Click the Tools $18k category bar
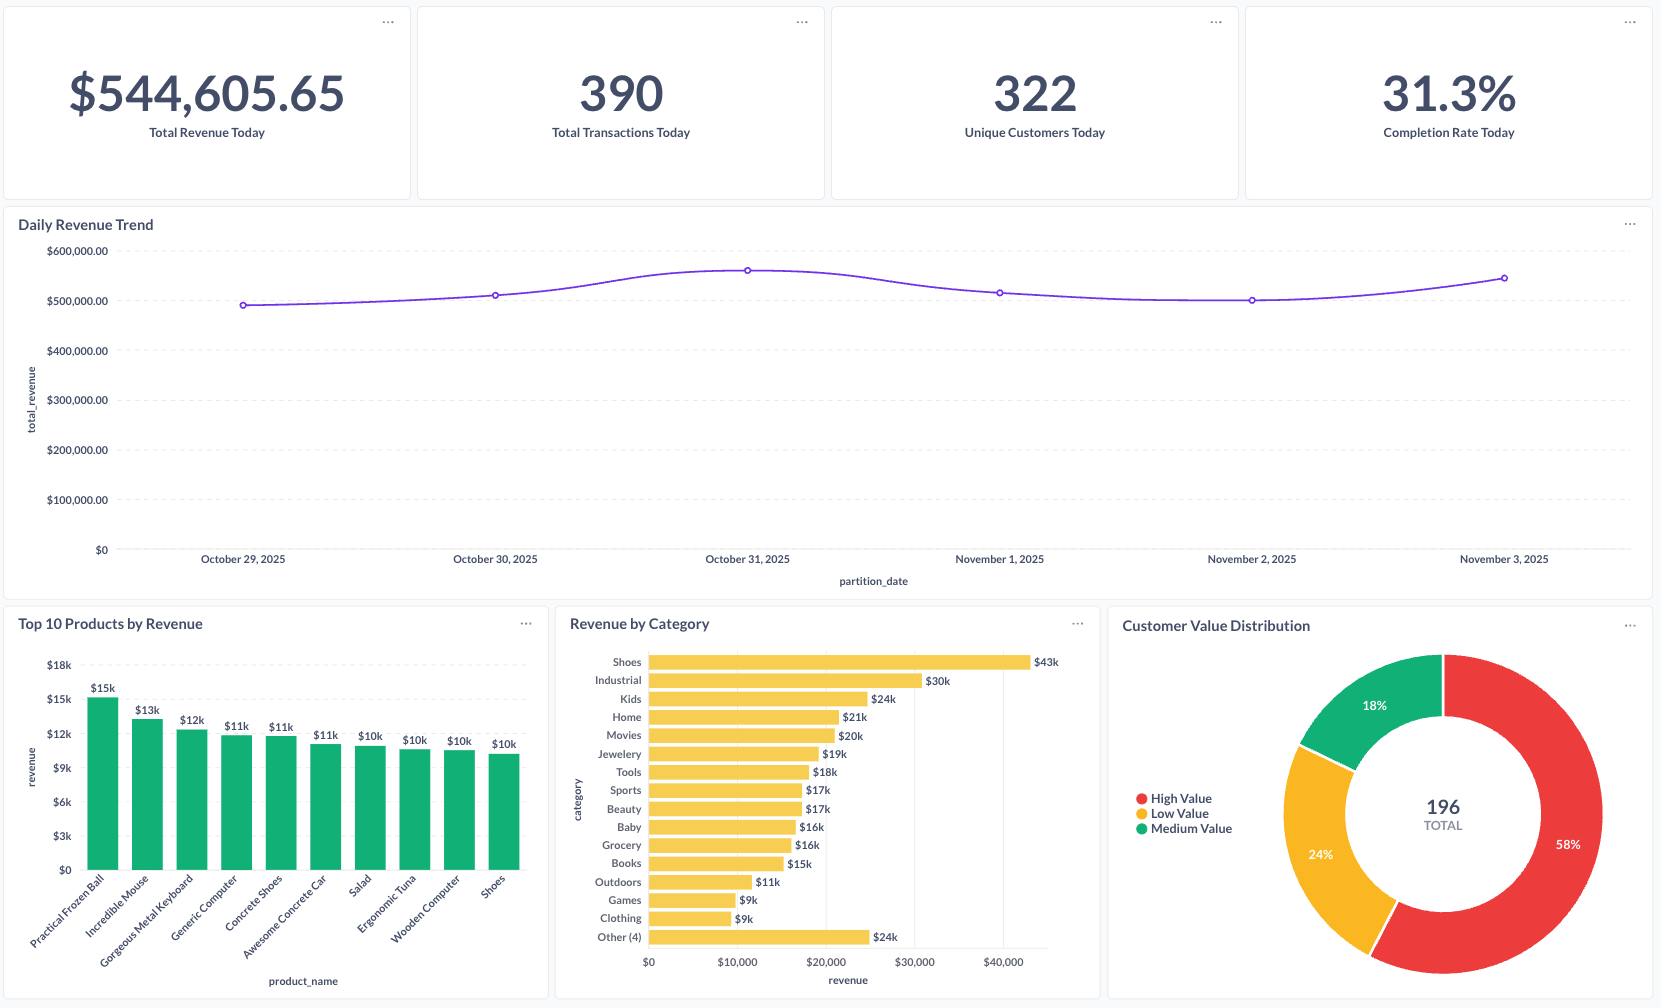This screenshot has height=1008, width=1661. coord(729,772)
